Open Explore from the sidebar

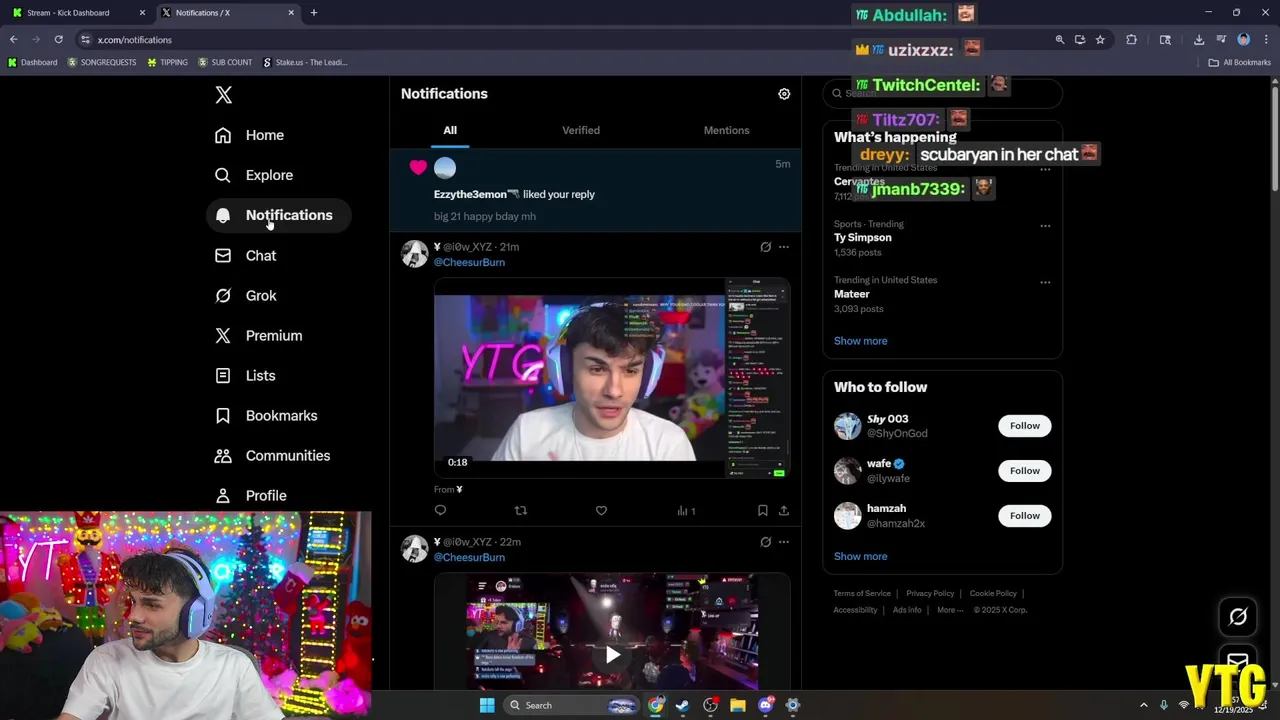click(254, 175)
